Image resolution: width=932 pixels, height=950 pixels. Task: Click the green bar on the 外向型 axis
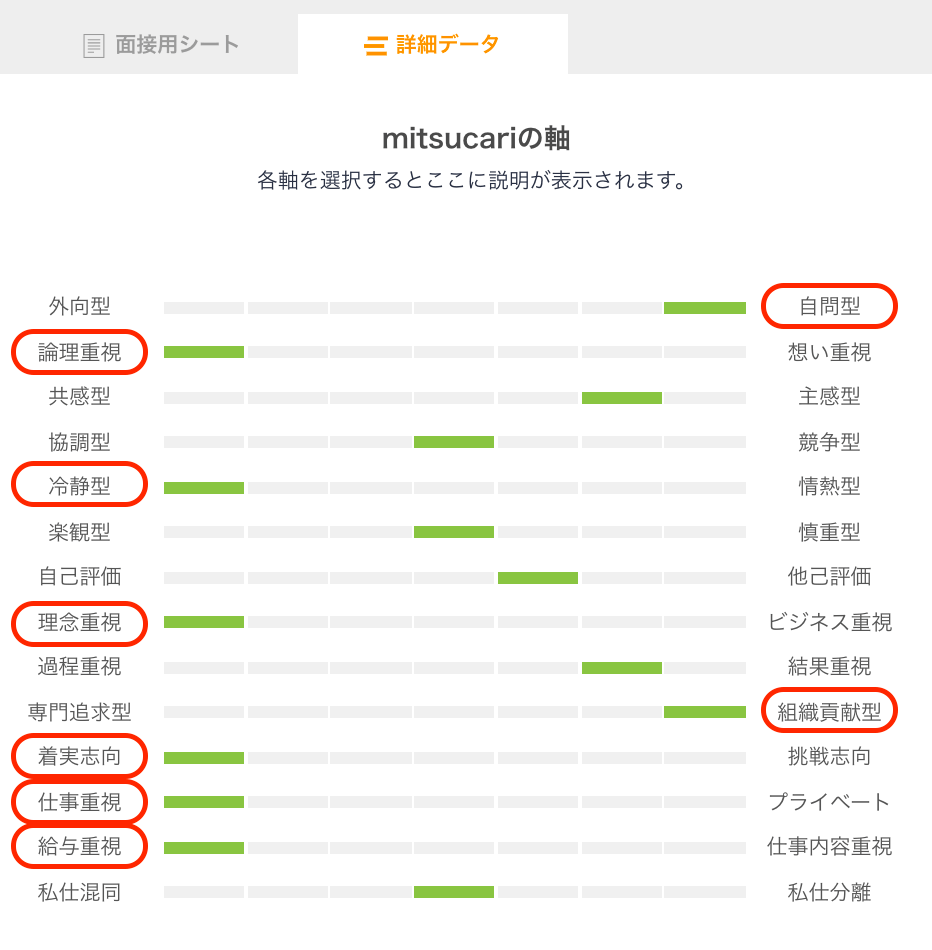point(704,306)
